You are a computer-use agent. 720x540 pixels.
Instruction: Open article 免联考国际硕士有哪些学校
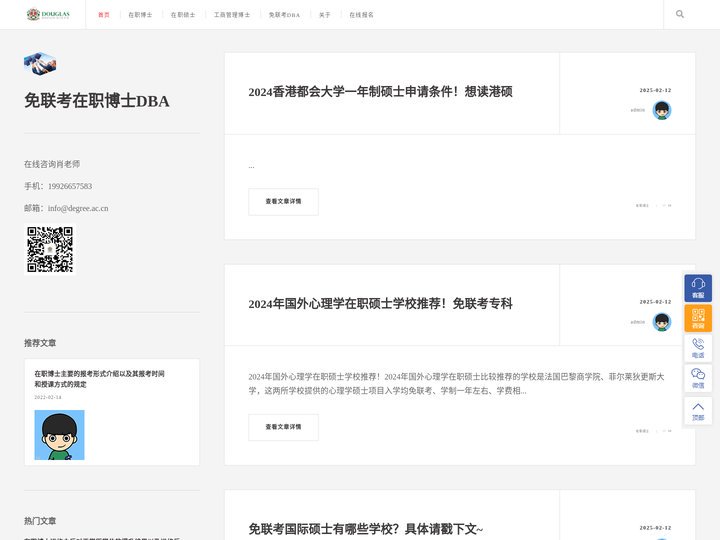coord(366,529)
